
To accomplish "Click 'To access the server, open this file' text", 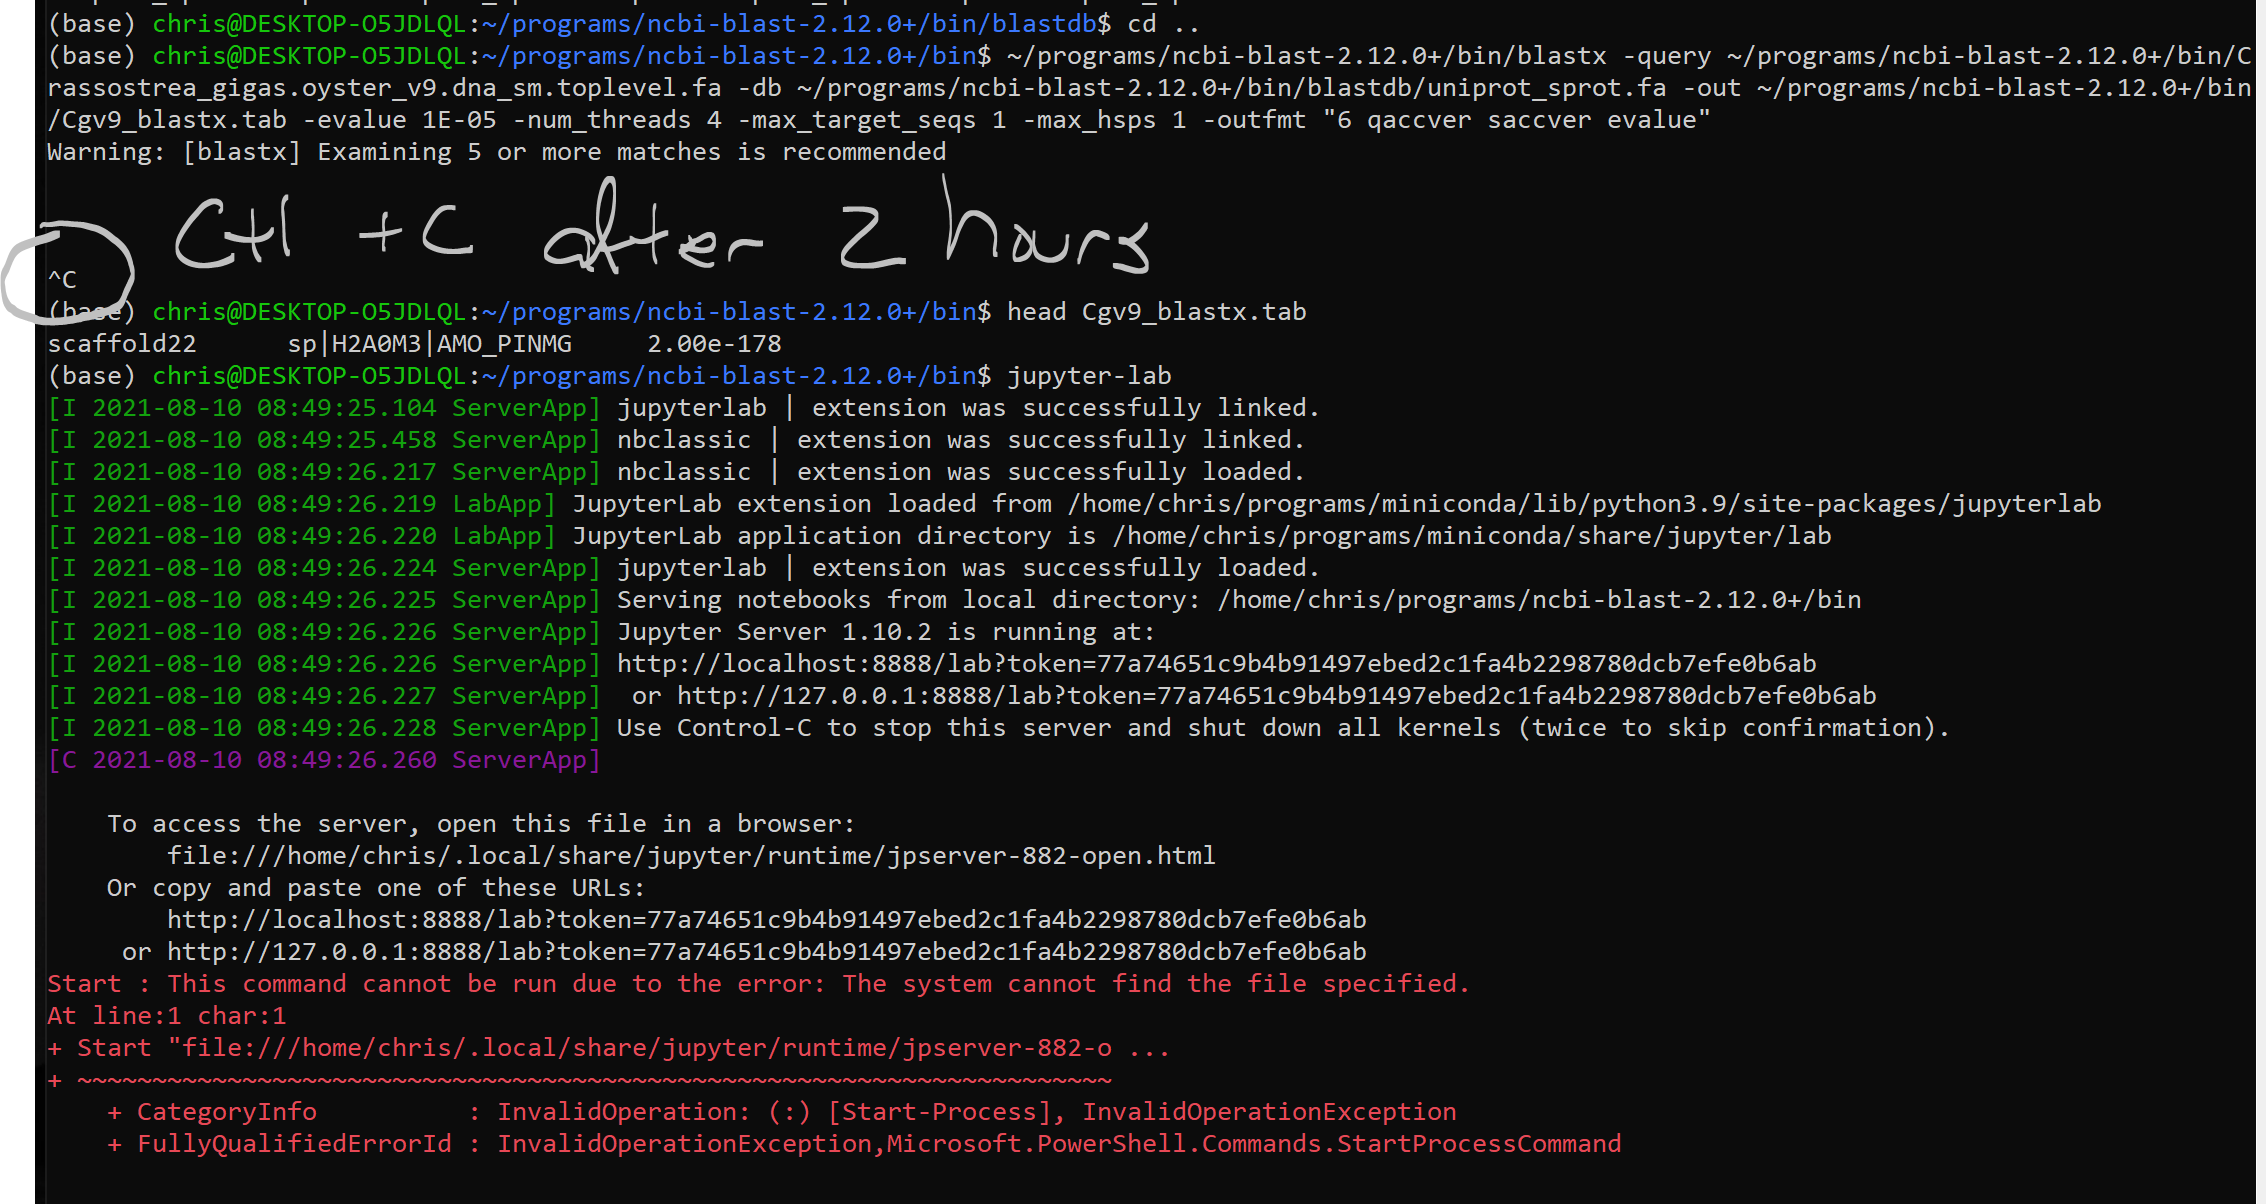I will pos(481,824).
